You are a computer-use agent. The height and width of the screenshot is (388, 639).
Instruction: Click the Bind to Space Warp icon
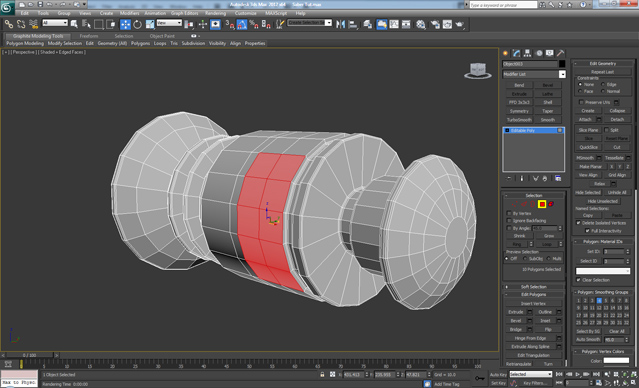pos(33,24)
